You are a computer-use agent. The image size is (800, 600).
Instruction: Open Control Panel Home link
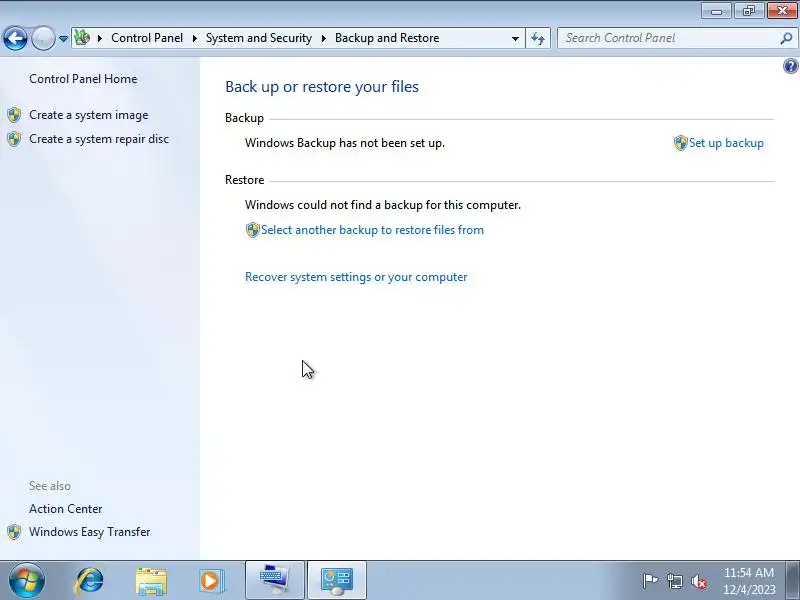tap(83, 79)
